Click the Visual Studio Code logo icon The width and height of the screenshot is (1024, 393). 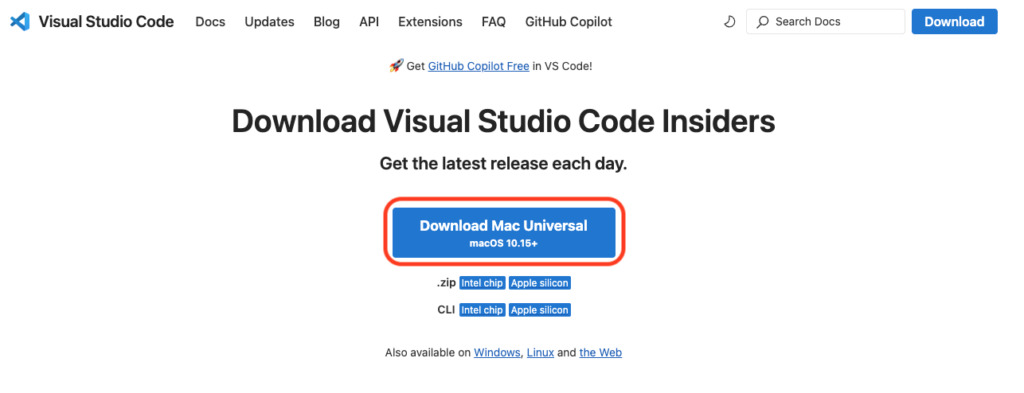pos(20,22)
